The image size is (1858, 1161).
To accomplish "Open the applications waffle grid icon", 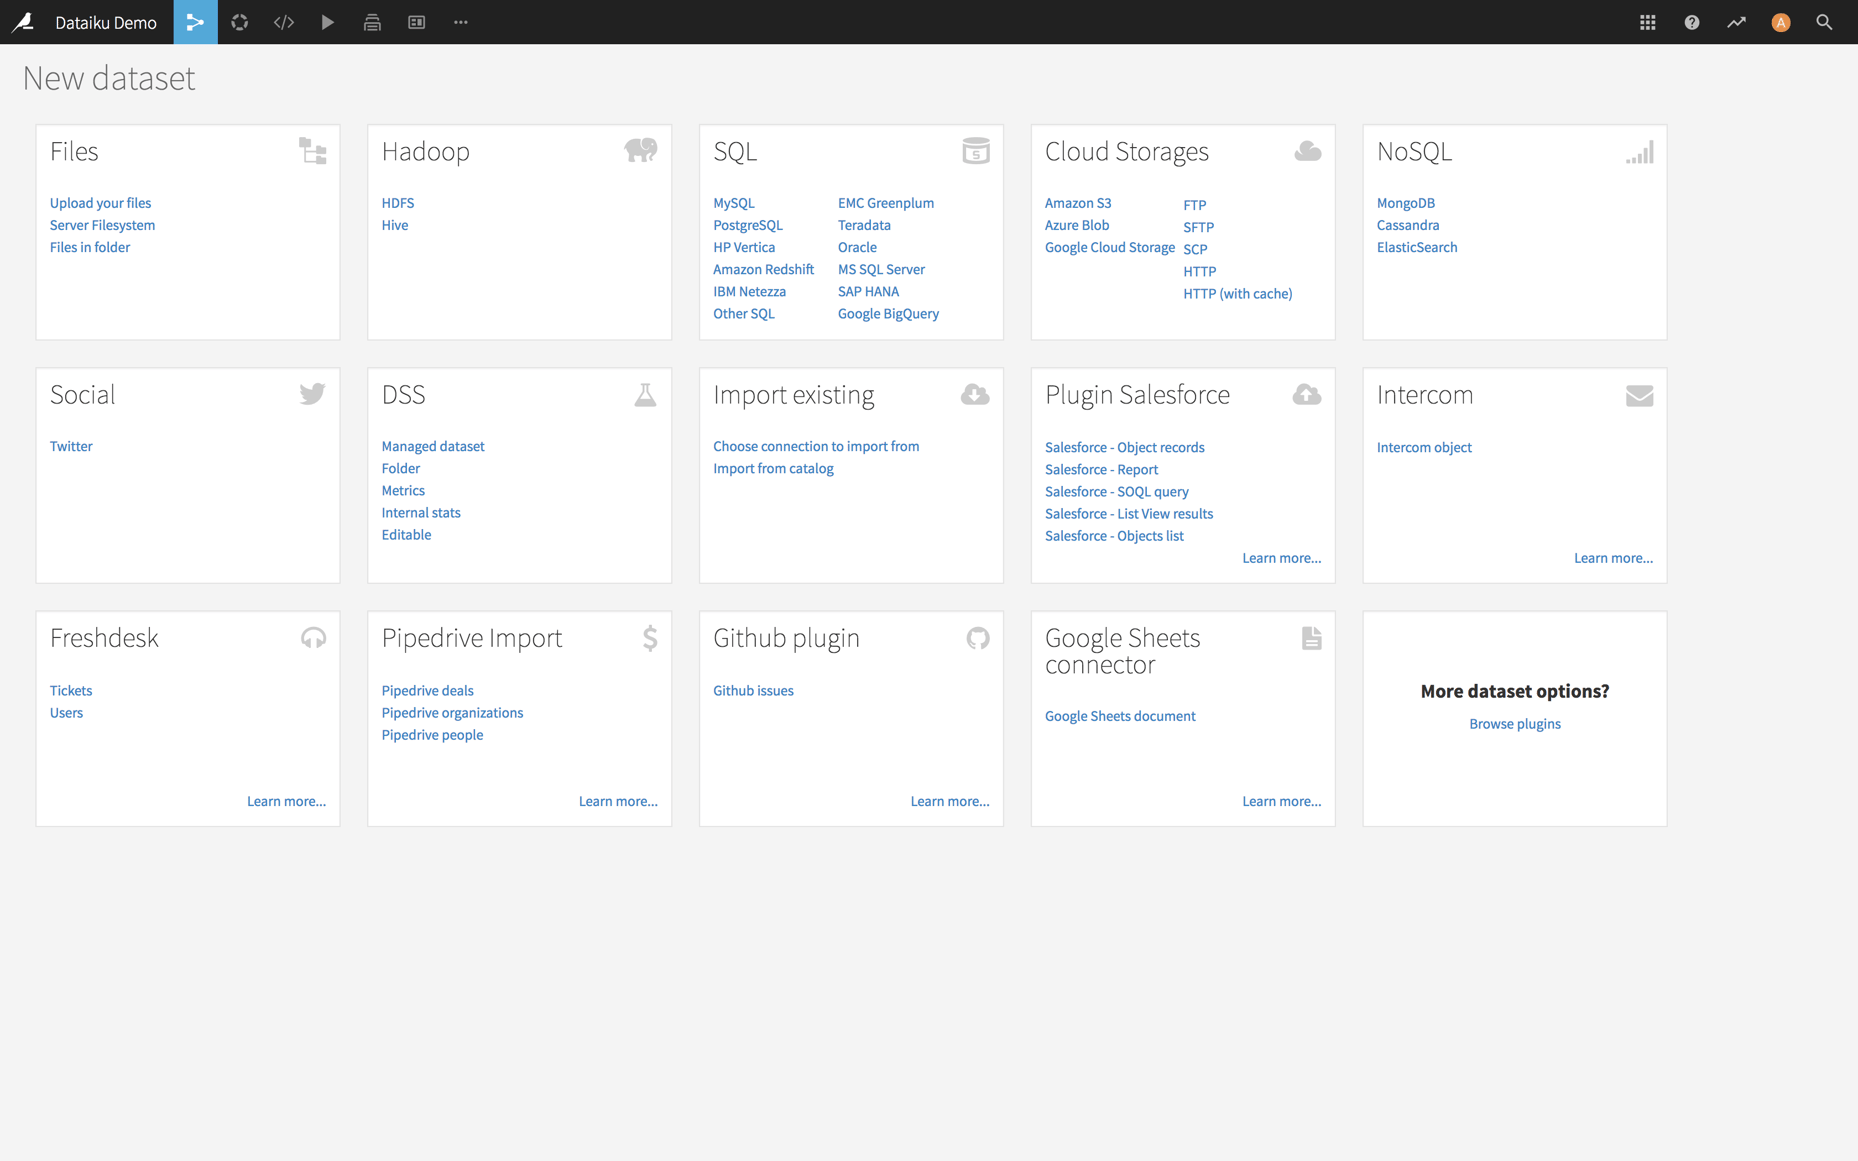I will coord(1647,22).
